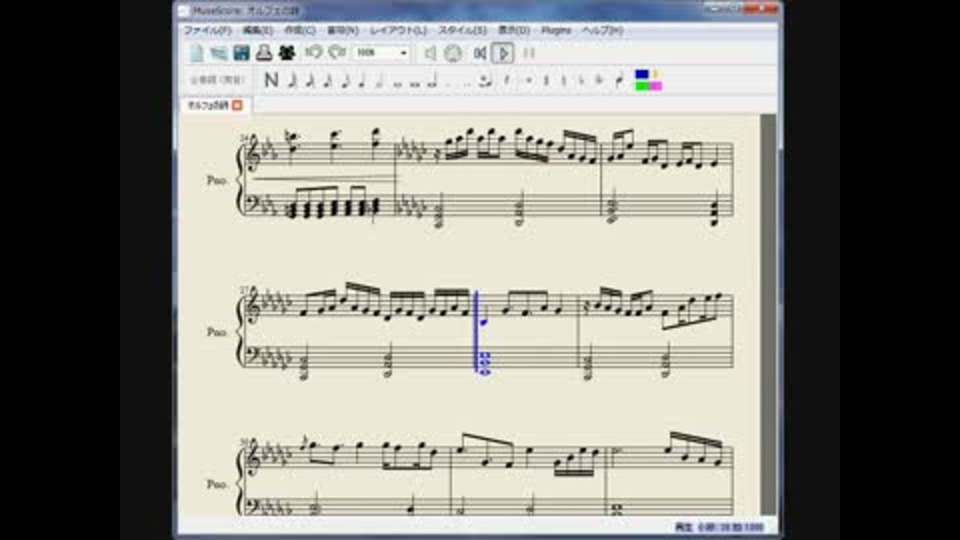Toggle MIDI input with the round icon
This screenshot has width=960, height=540.
coord(452,53)
